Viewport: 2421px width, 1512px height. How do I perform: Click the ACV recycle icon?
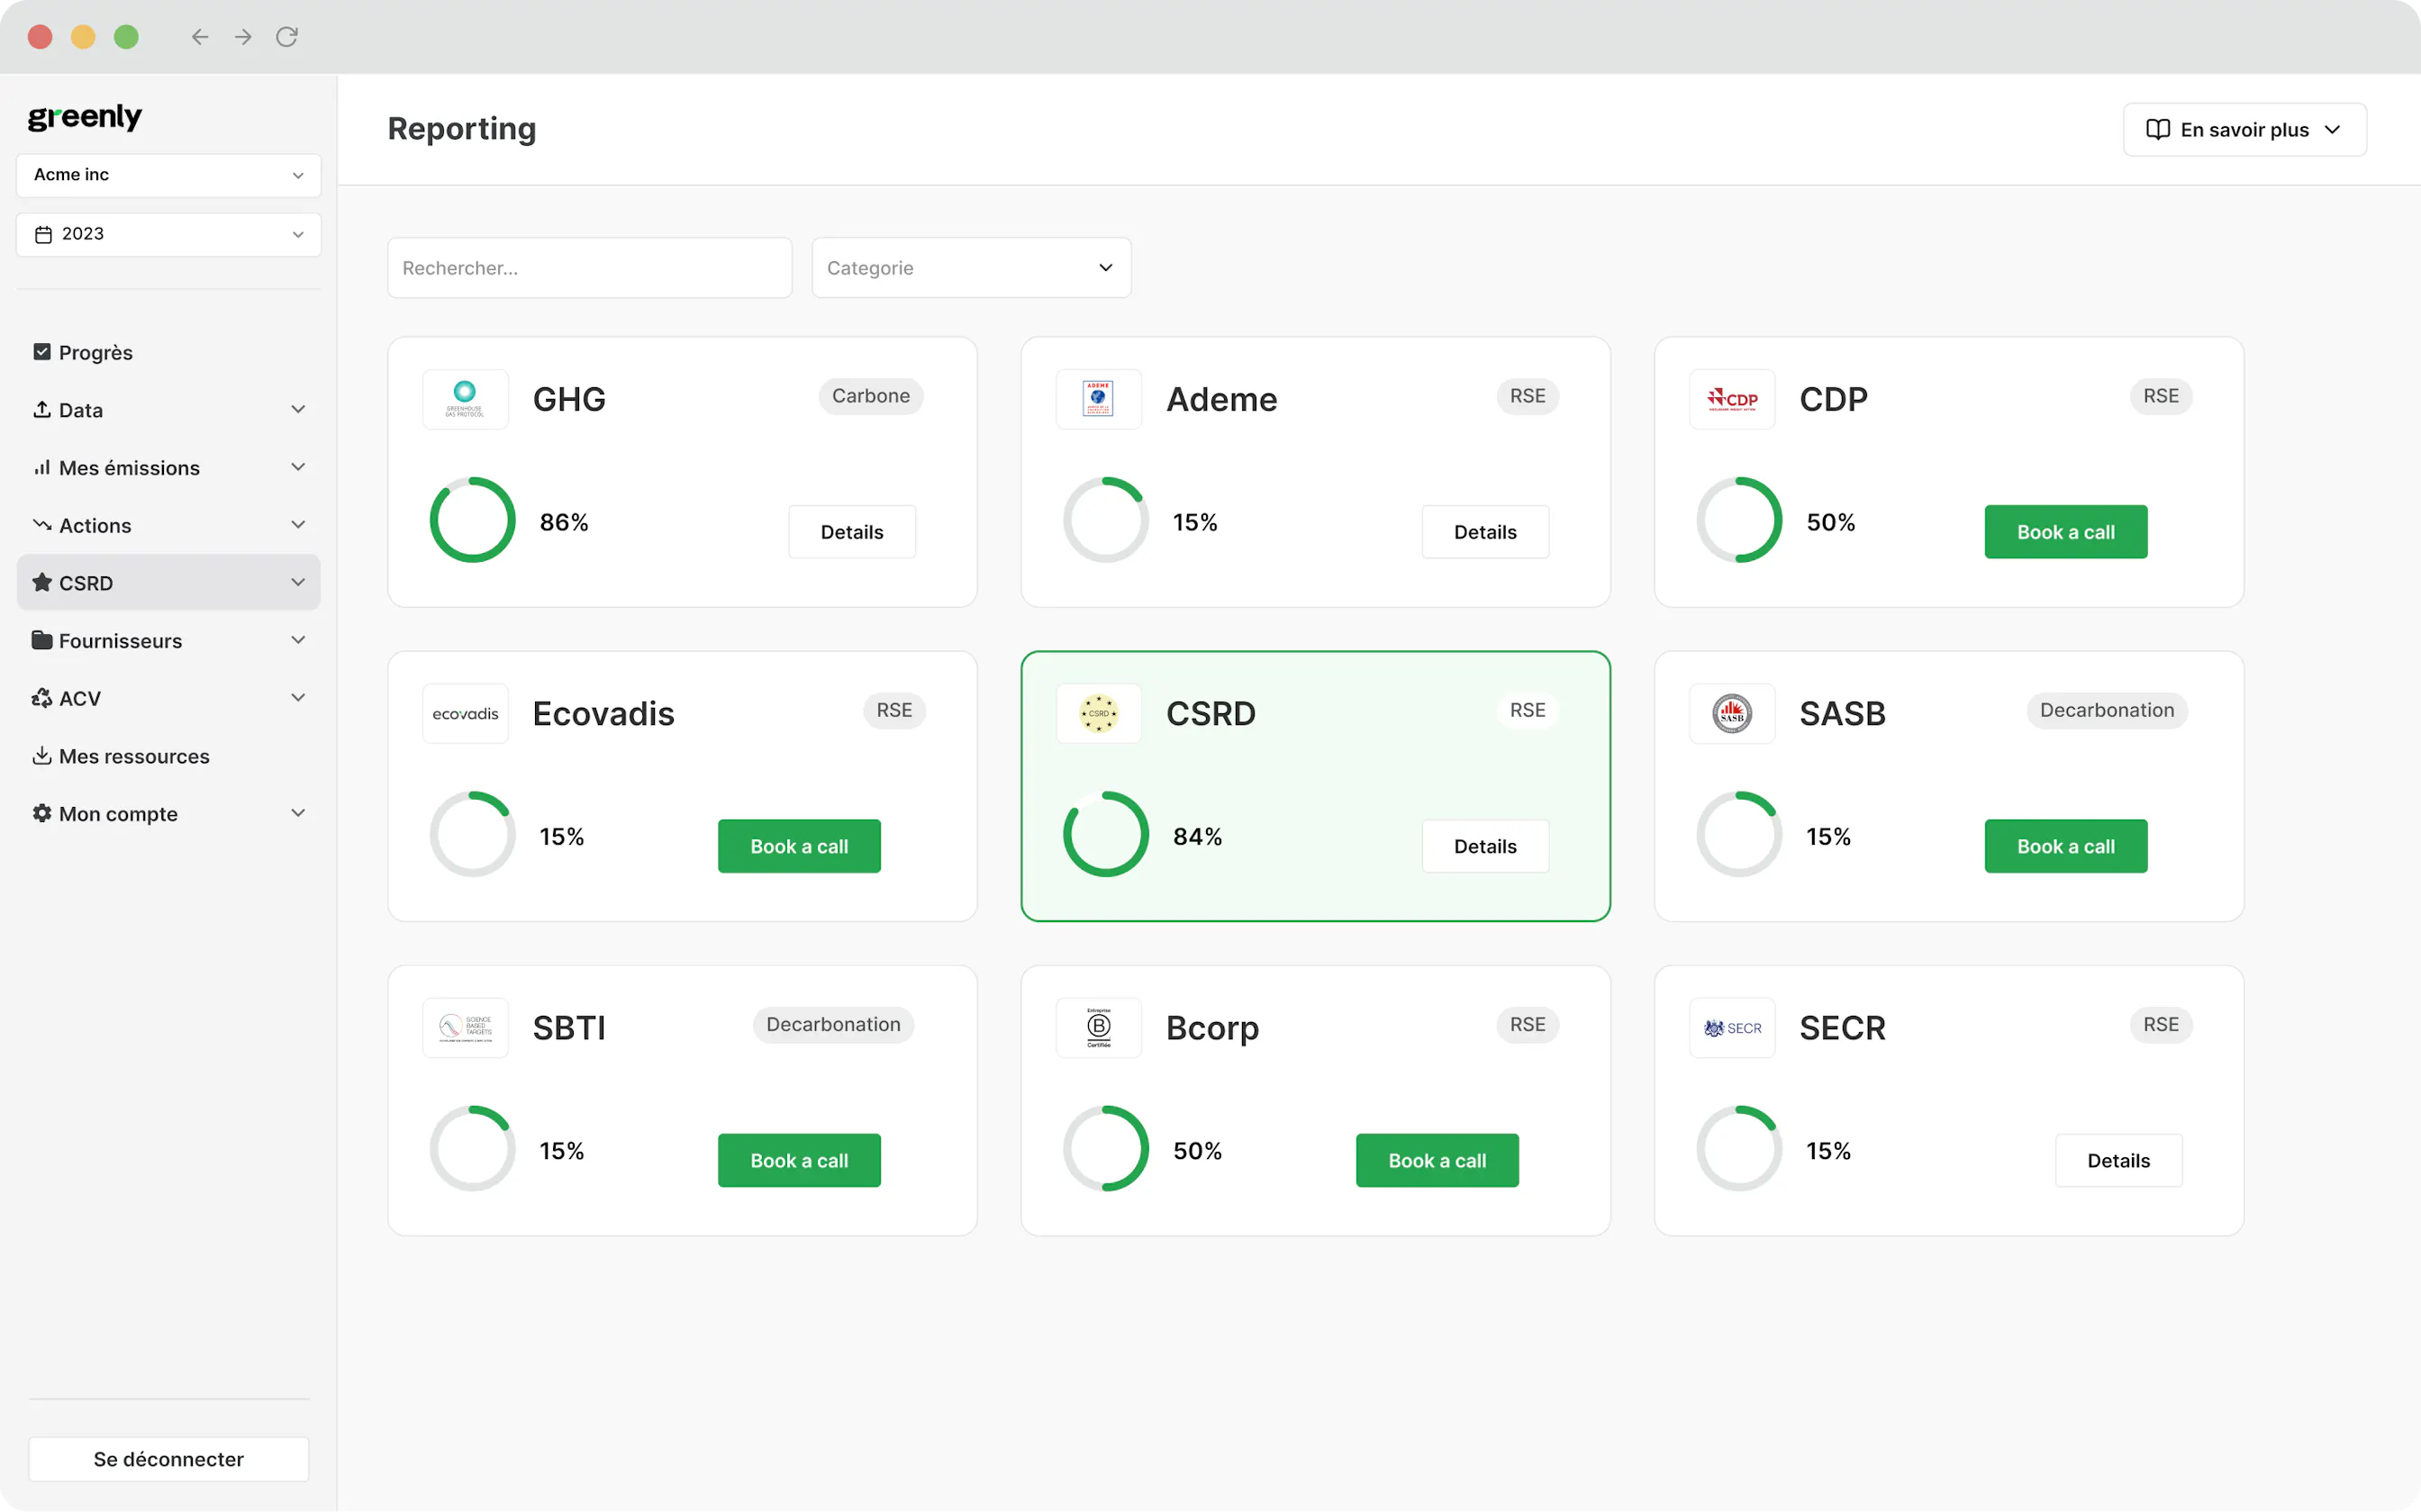click(x=42, y=698)
